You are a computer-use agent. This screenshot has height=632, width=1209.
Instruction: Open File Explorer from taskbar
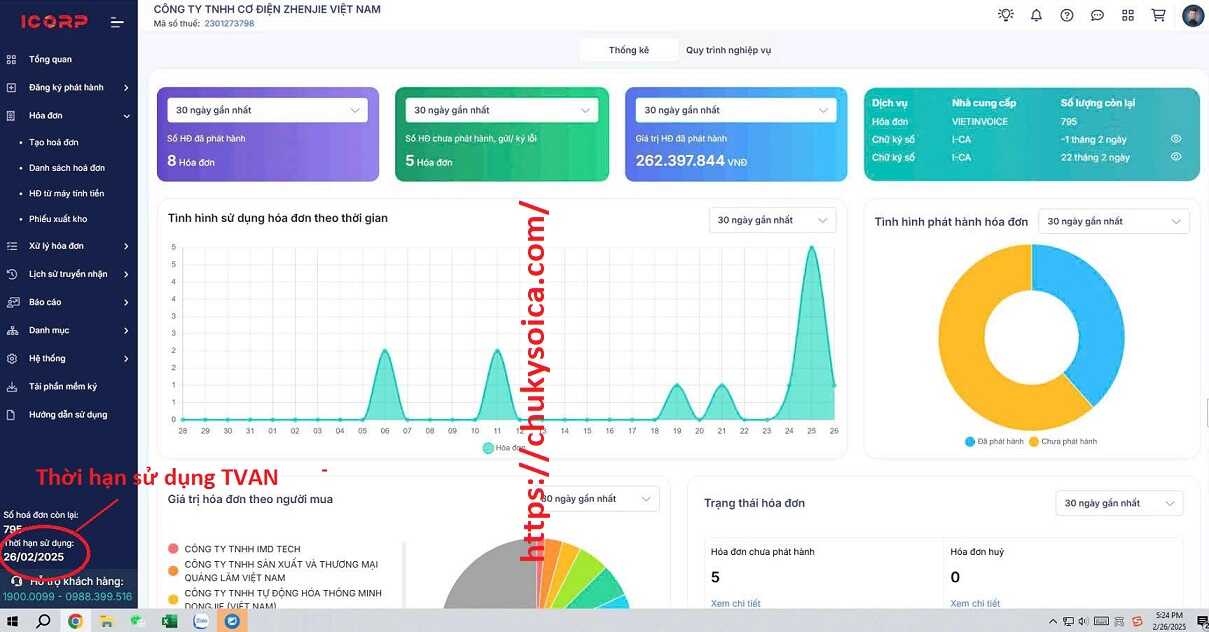106,621
